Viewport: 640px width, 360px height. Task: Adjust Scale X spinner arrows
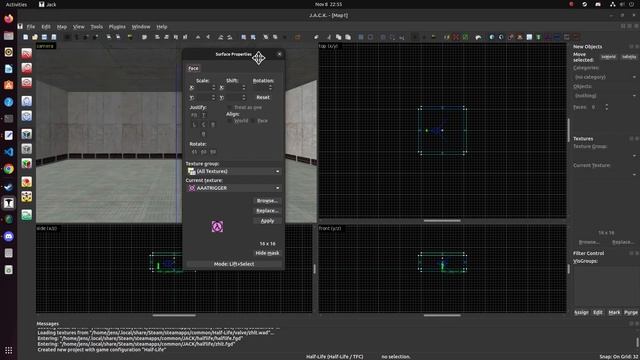tap(213, 88)
